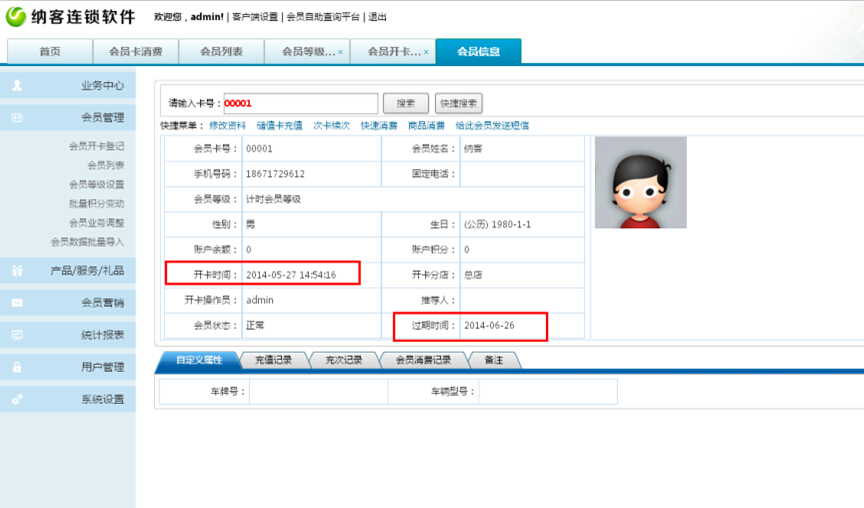
Task: Open the 充值记录 tab
Action: 270,360
